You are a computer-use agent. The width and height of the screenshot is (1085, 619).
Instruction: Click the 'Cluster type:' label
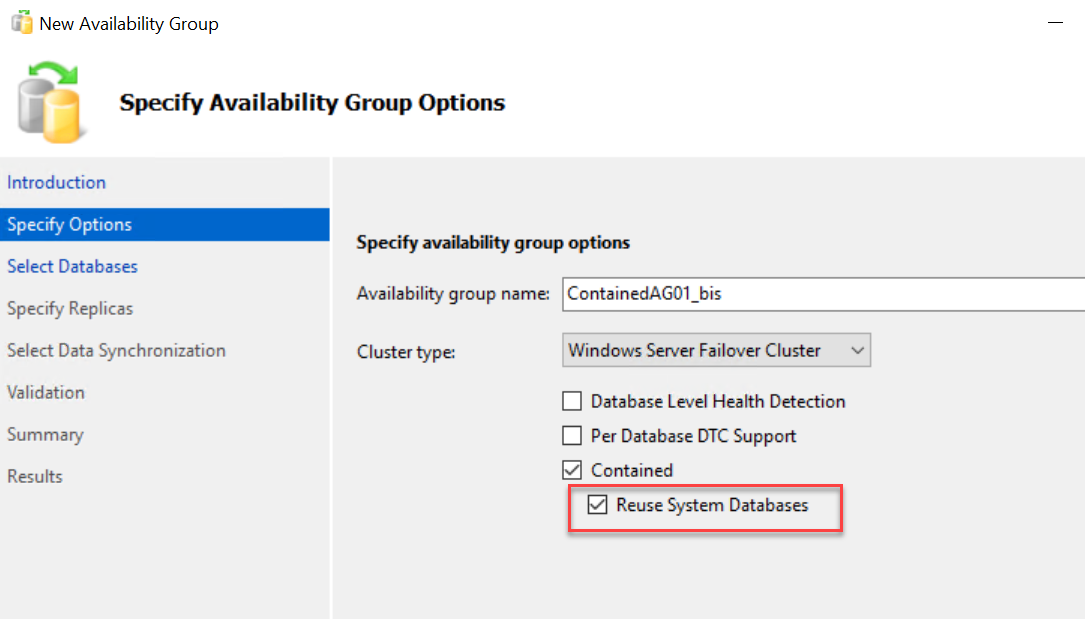(406, 351)
